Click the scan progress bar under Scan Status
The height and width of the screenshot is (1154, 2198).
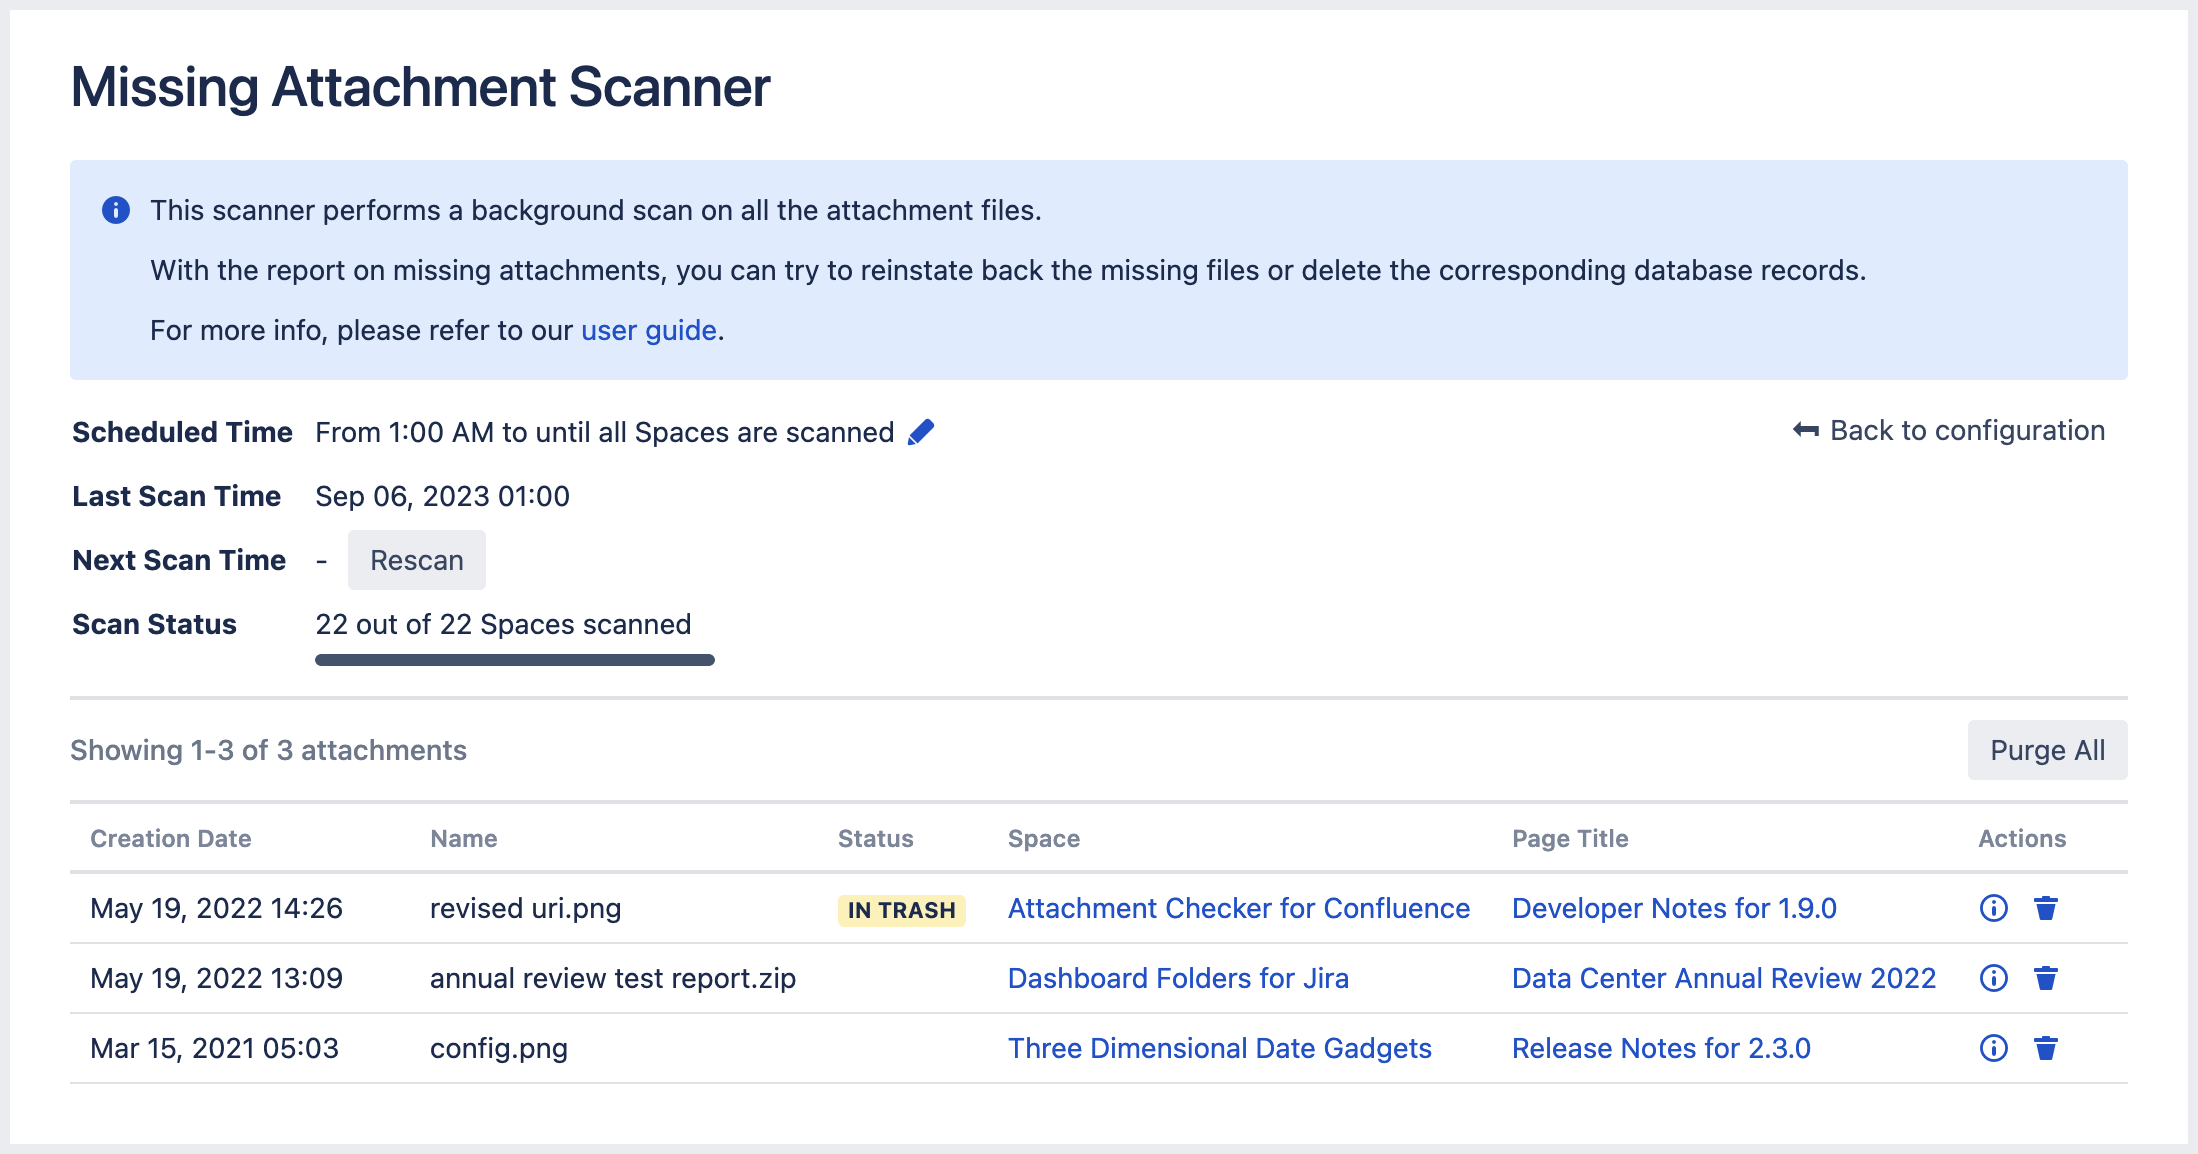514,660
